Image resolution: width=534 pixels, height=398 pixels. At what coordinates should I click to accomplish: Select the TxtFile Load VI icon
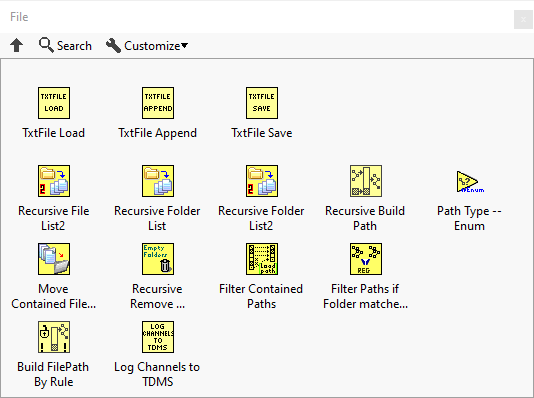click(x=54, y=103)
